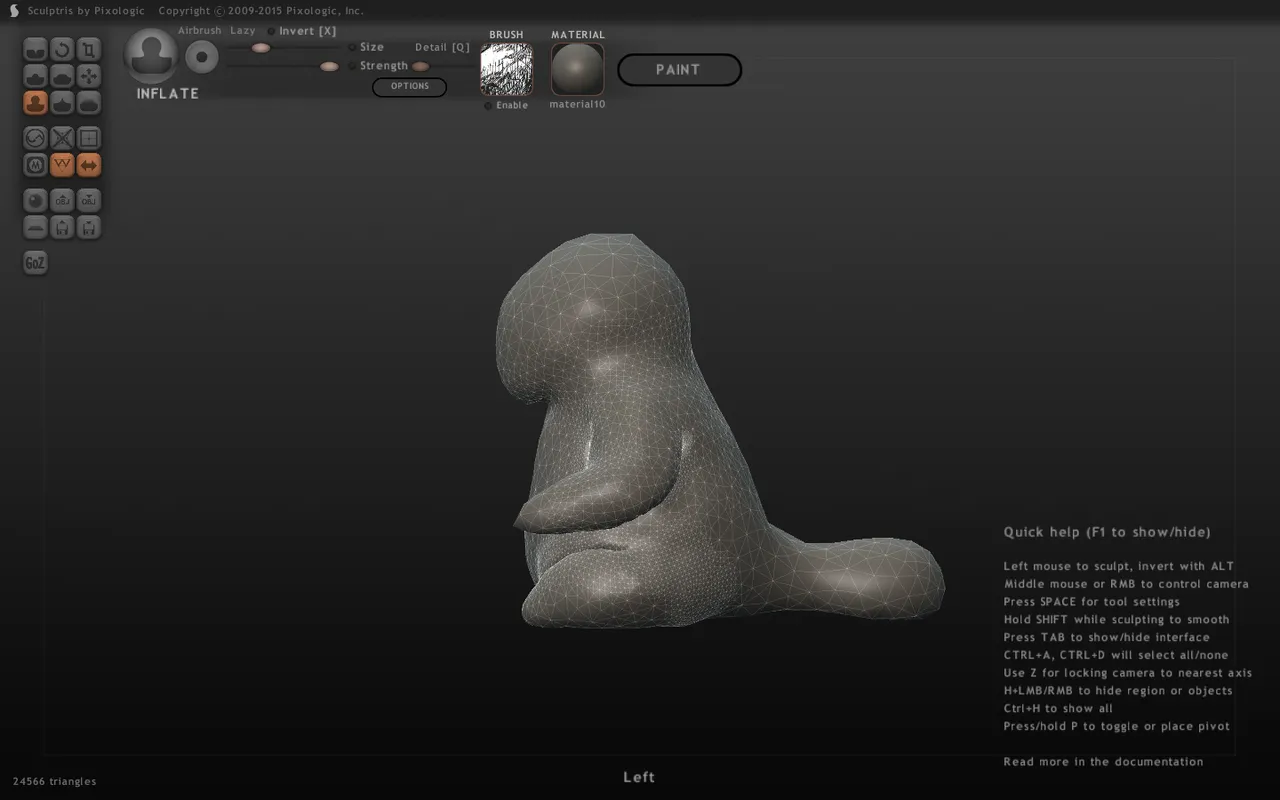
Task: Click the Open file icon
Action: coord(62,226)
